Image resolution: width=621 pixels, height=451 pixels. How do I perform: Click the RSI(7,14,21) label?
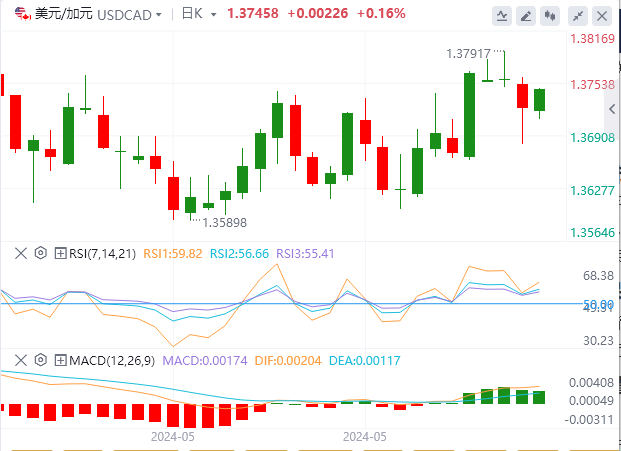click(x=103, y=253)
